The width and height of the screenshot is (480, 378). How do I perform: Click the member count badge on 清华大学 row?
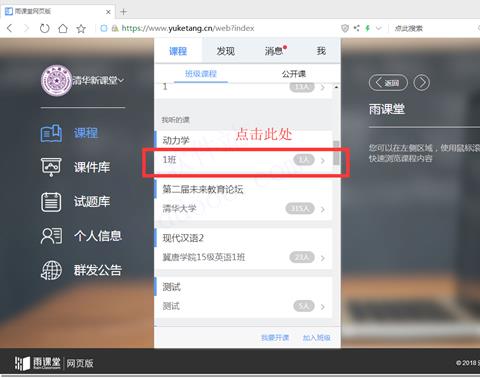click(300, 209)
